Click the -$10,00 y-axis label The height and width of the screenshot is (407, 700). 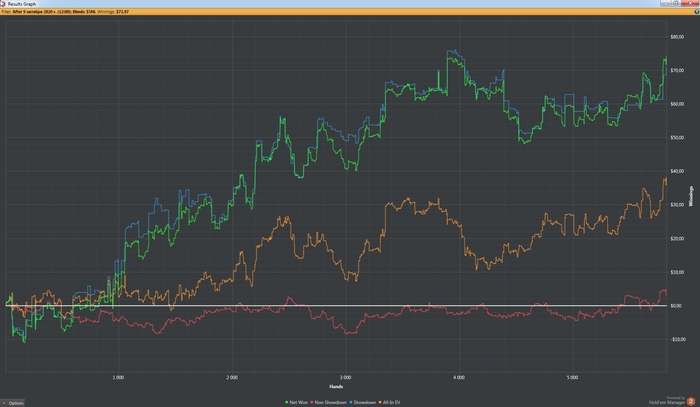(678, 340)
